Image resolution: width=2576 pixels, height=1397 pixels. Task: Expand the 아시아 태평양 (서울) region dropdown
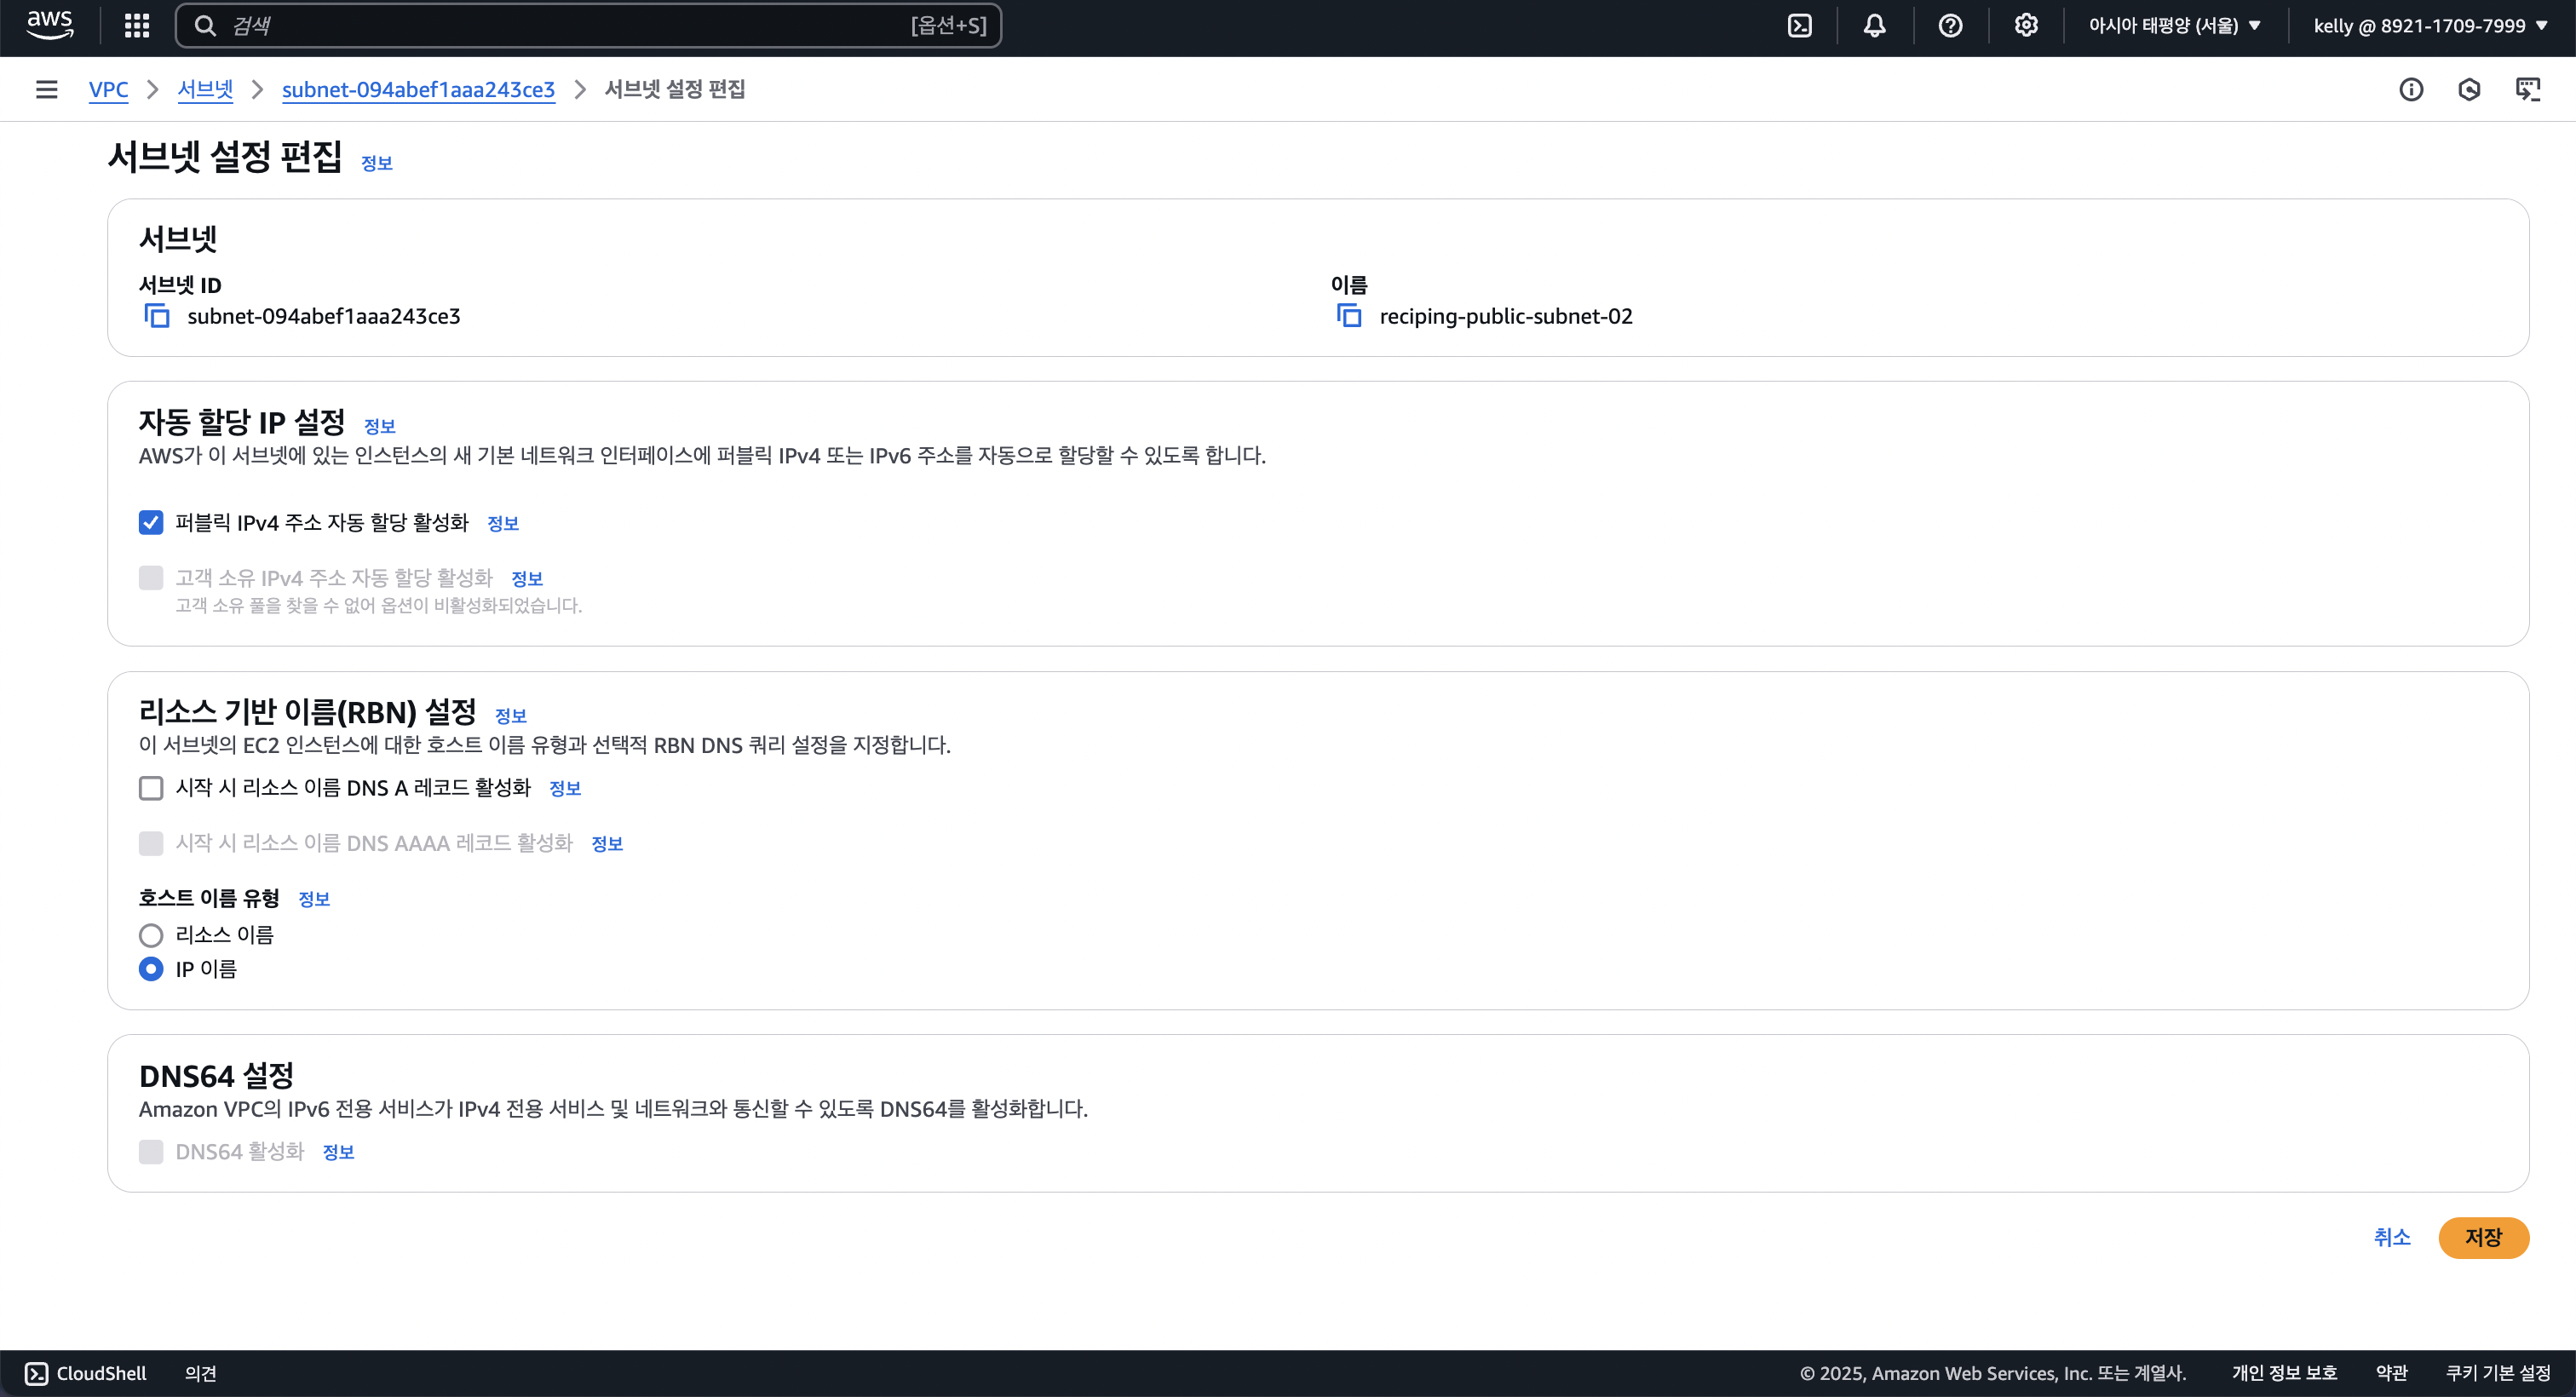(x=2174, y=26)
